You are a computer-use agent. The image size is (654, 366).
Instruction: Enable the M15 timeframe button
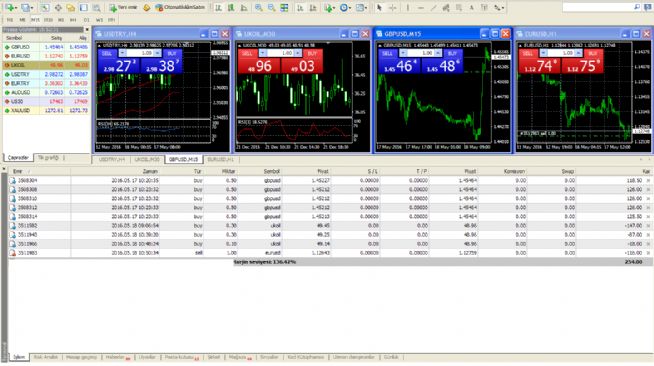point(35,20)
